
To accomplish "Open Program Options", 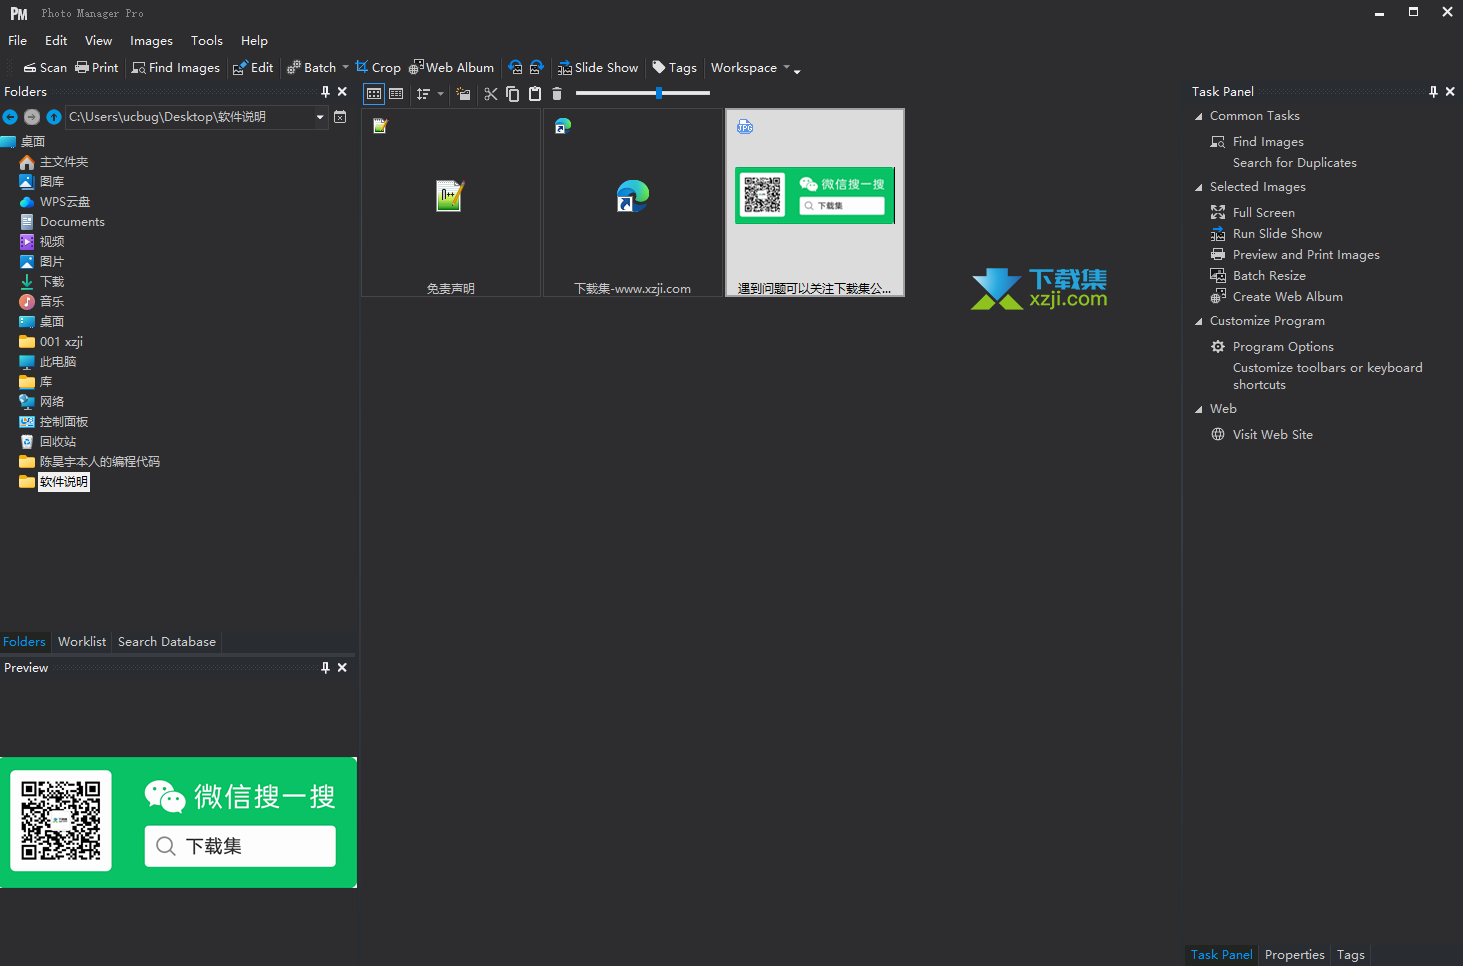I will click(x=1283, y=347).
